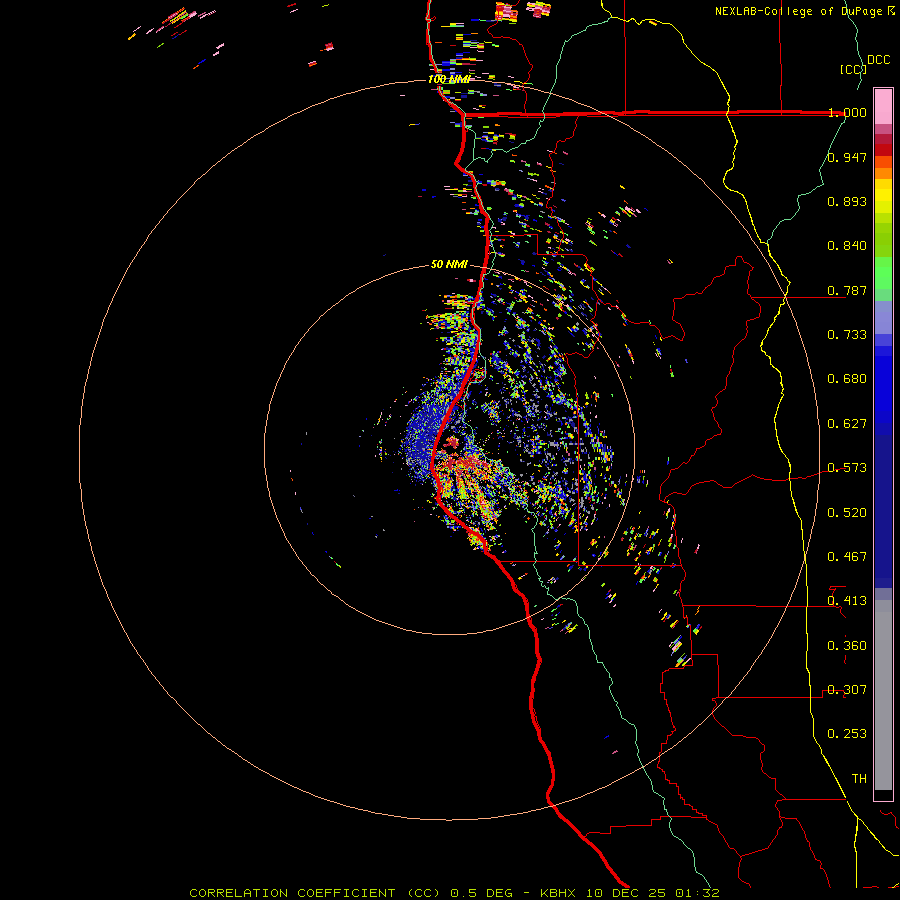This screenshot has height=900, width=900.
Task: Click the 0.573 scale value
Action: (847, 468)
